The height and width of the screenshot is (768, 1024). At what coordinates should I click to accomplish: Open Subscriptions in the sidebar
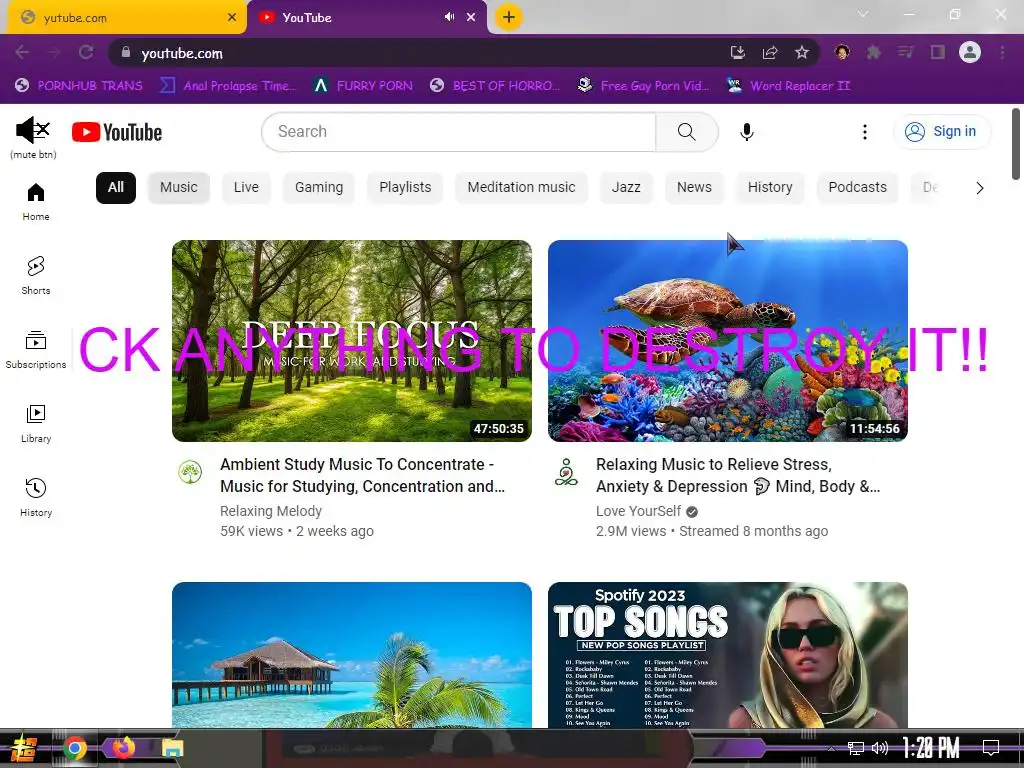tap(36, 350)
